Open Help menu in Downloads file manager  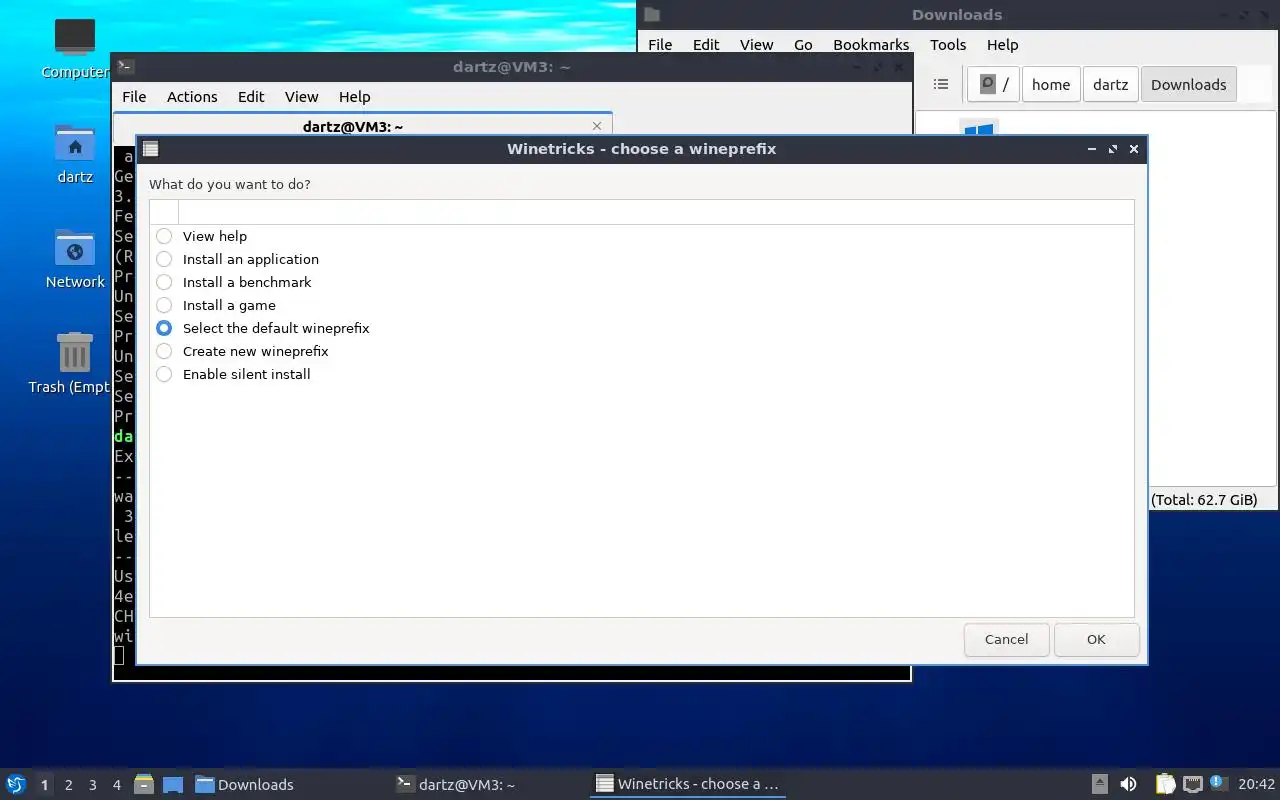tap(1002, 45)
